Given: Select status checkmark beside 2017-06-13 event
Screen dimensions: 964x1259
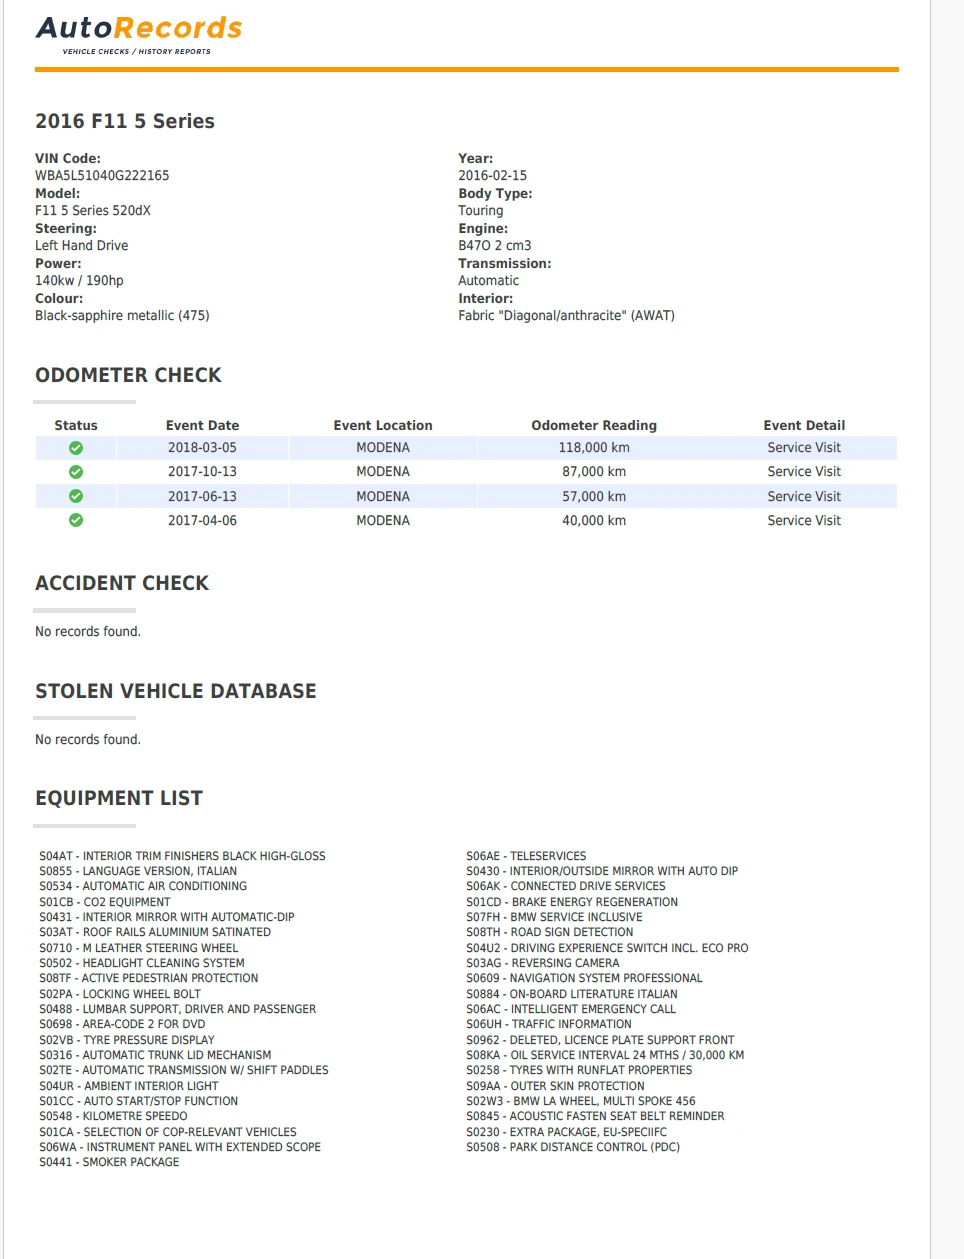Looking at the screenshot, I should [76, 496].
